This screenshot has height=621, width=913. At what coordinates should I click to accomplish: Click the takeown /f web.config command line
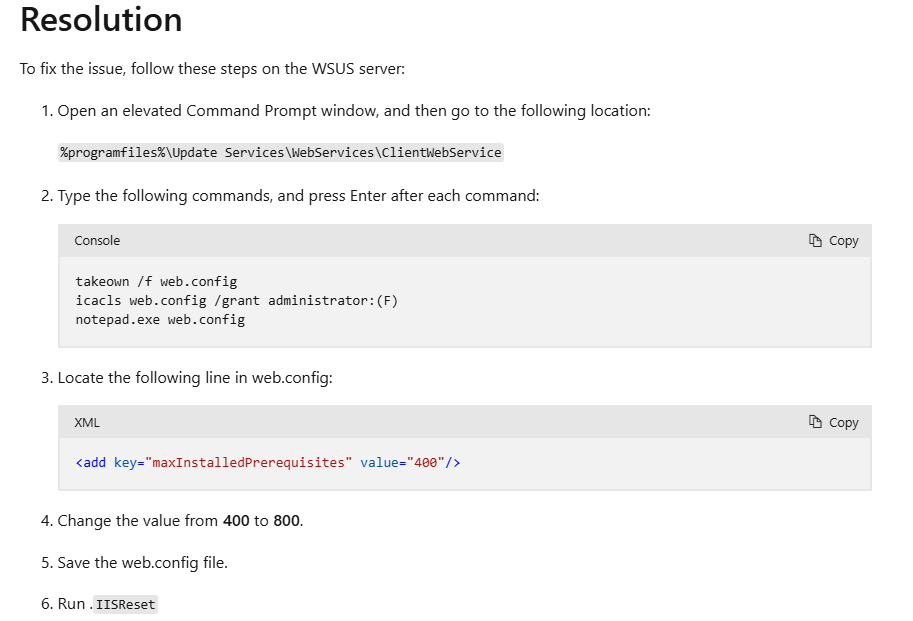[156, 282]
